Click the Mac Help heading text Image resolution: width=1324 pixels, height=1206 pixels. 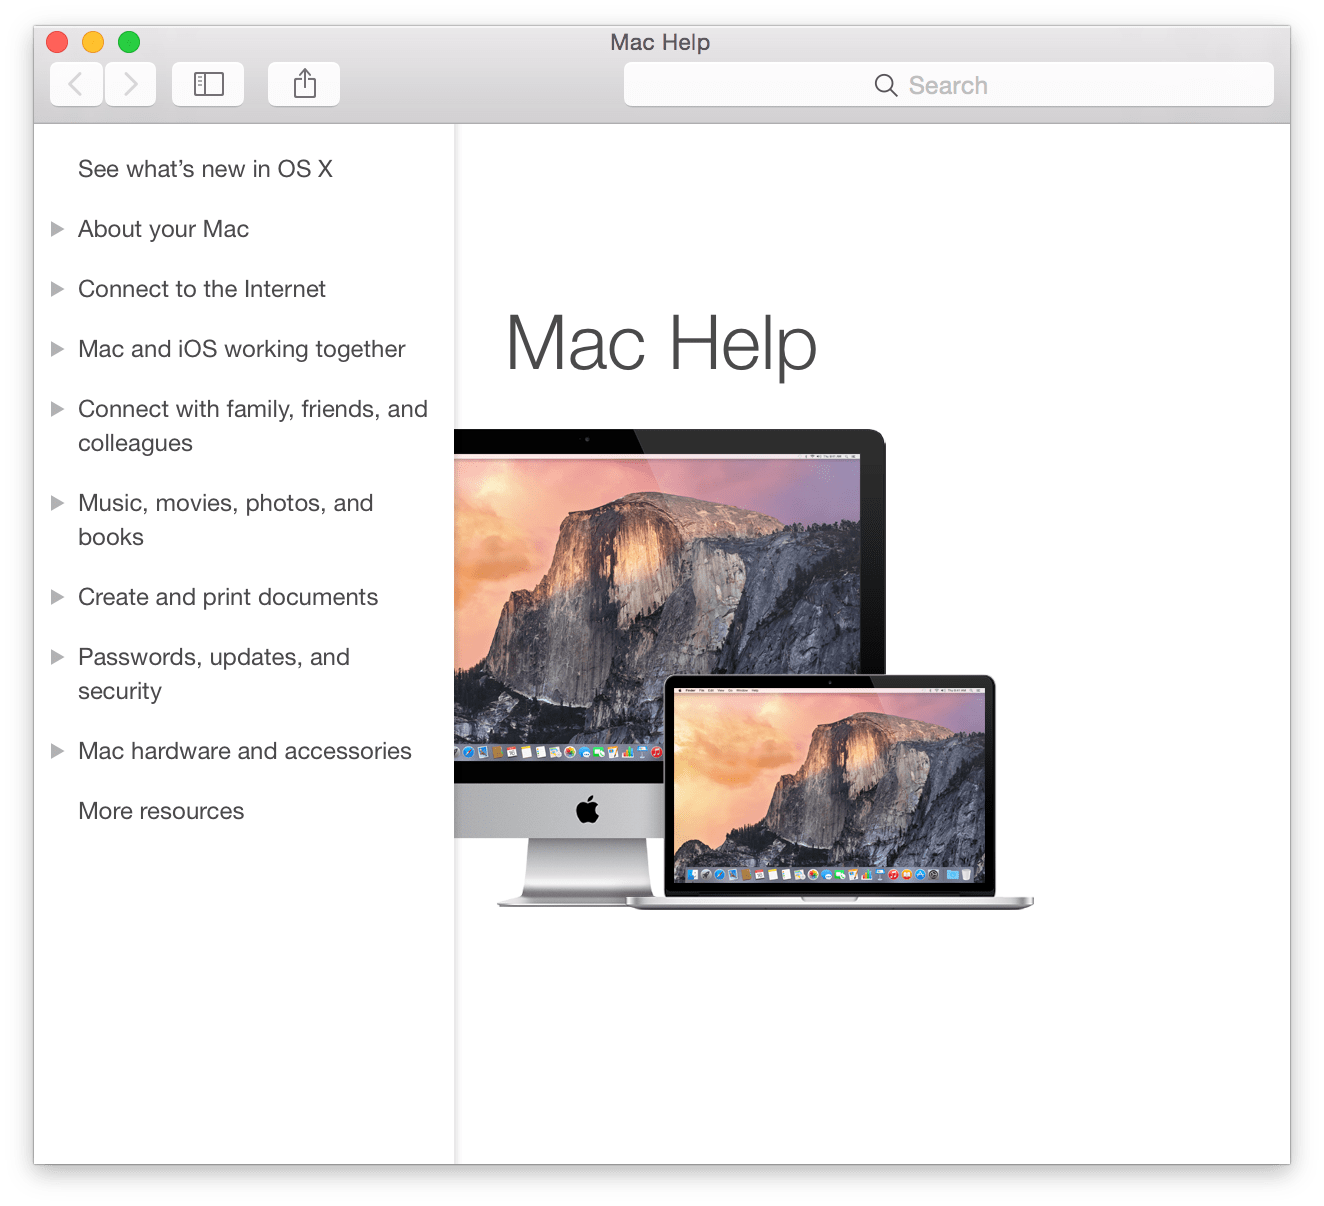point(662,344)
